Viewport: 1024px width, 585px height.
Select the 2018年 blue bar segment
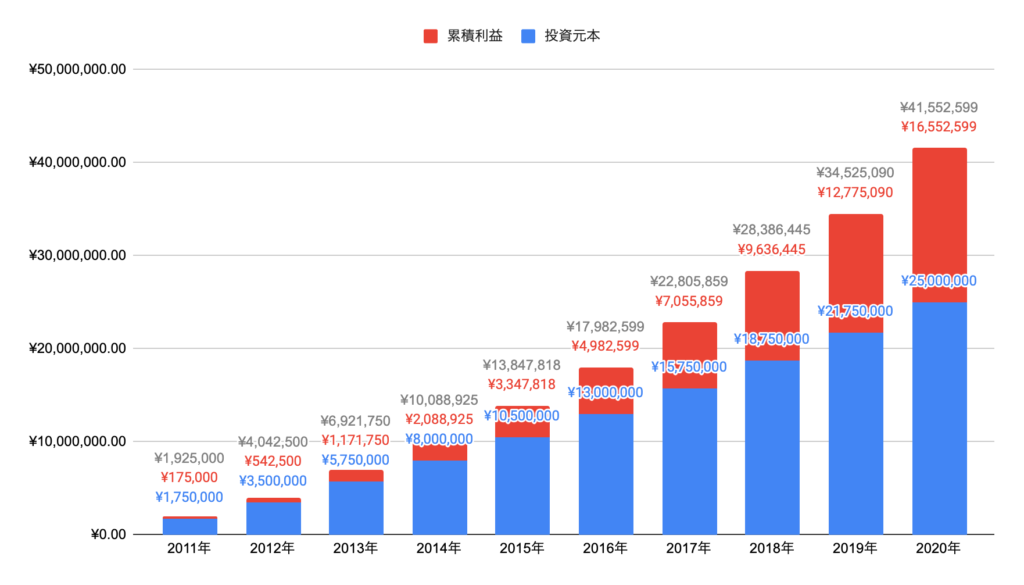773,447
